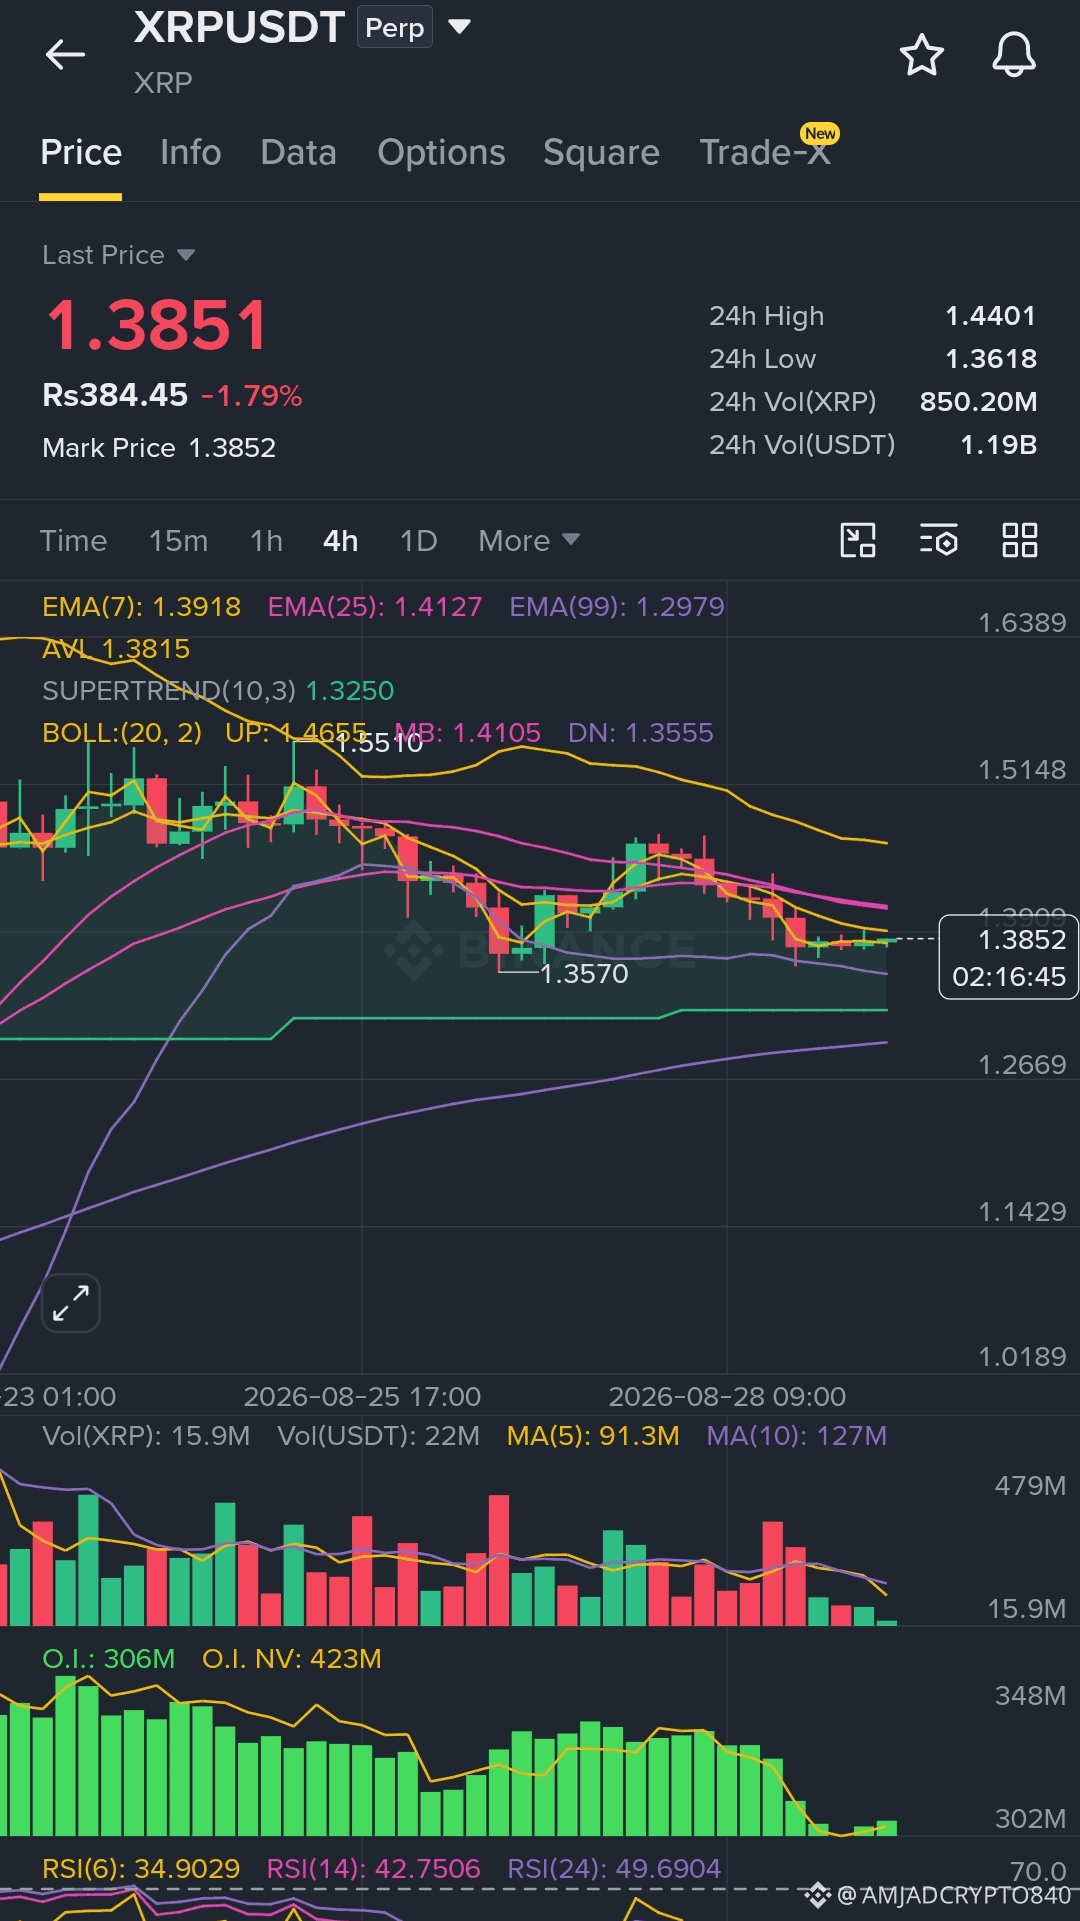Switch to the Price tab
The width and height of the screenshot is (1080, 1921).
point(81,152)
